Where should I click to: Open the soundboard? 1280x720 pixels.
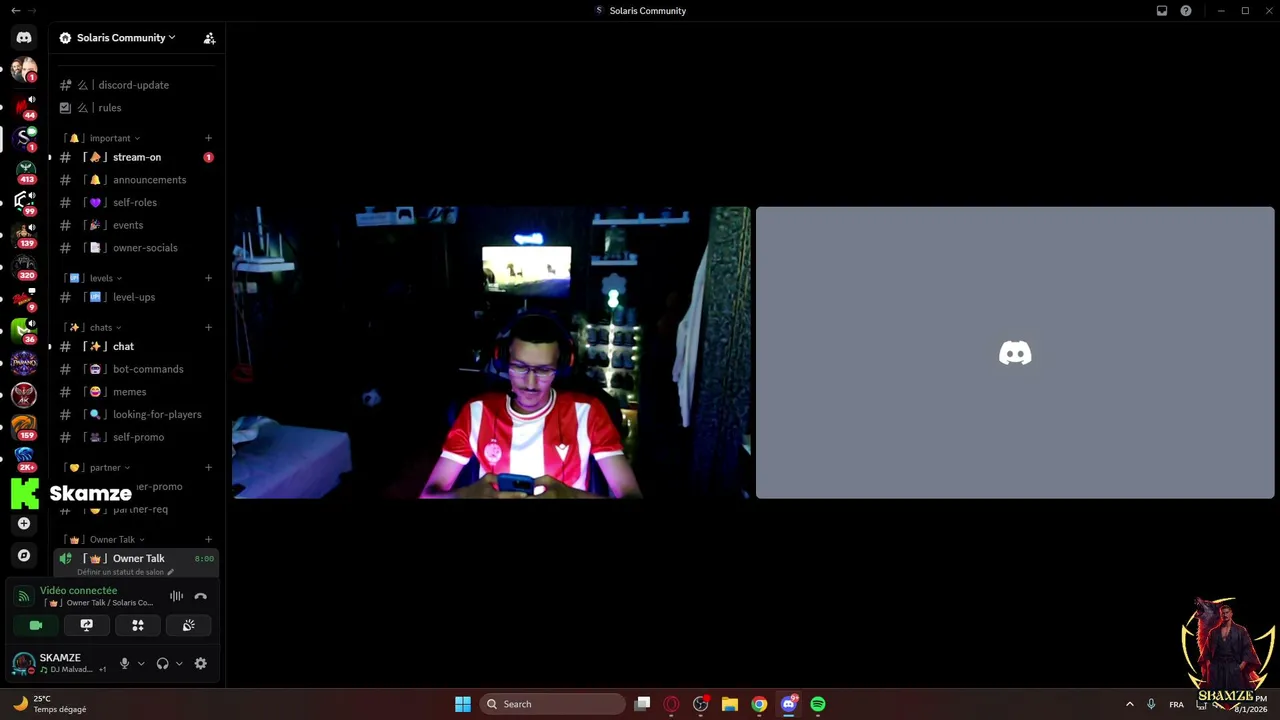point(188,625)
